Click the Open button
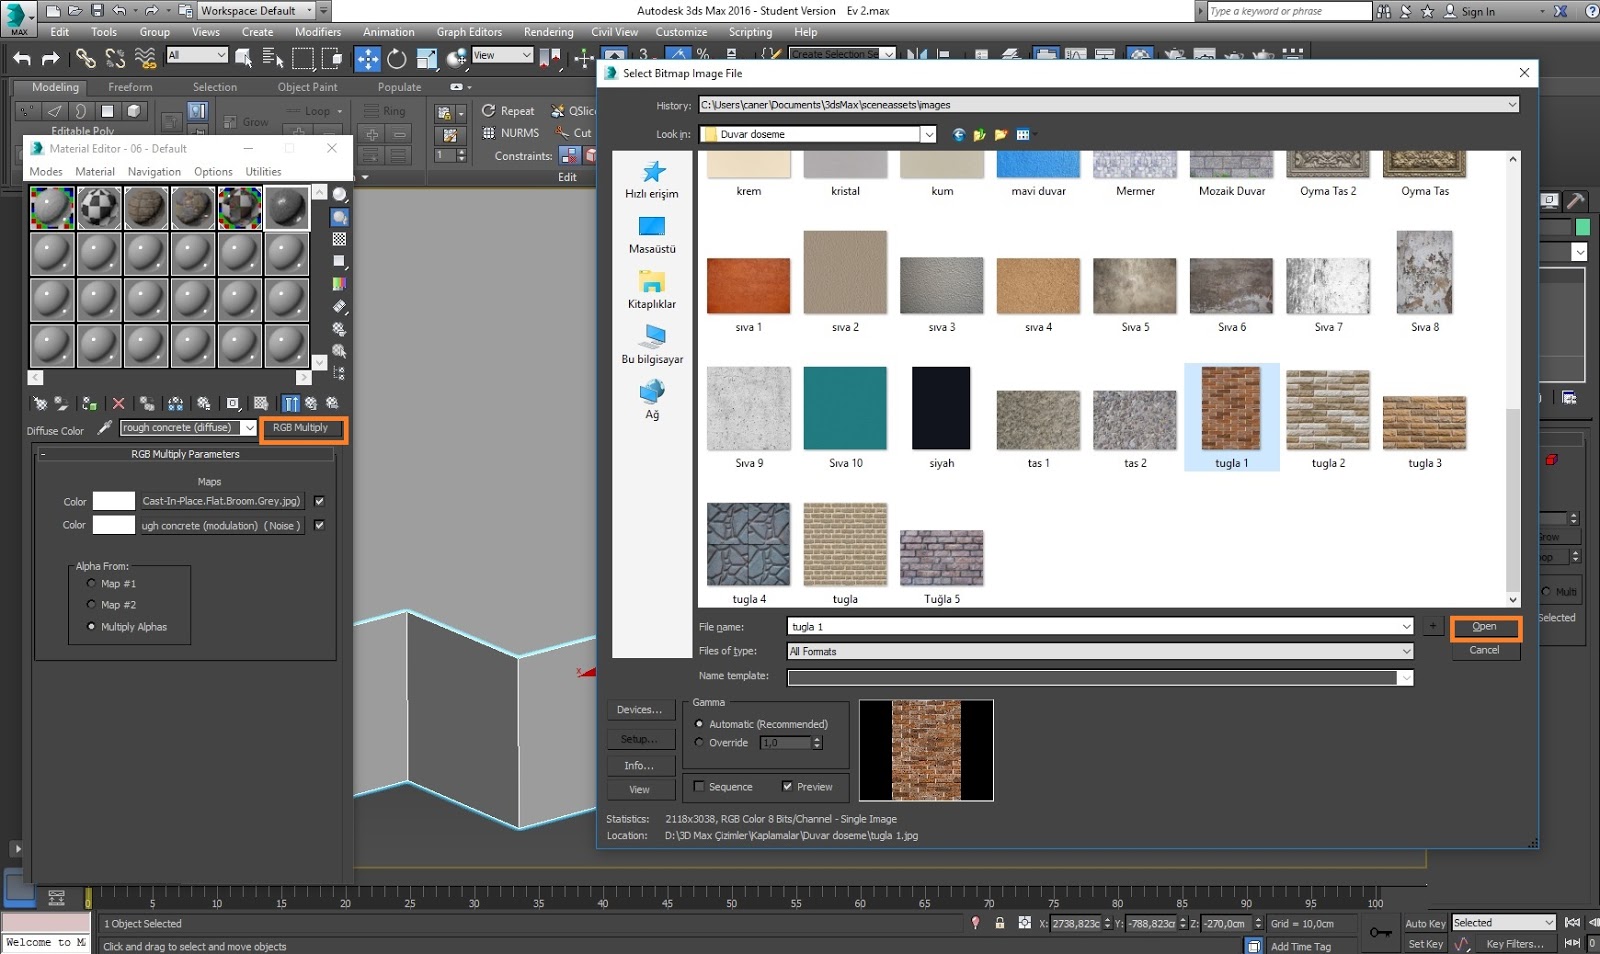Screen dimensions: 1600x954 pos(1484,627)
